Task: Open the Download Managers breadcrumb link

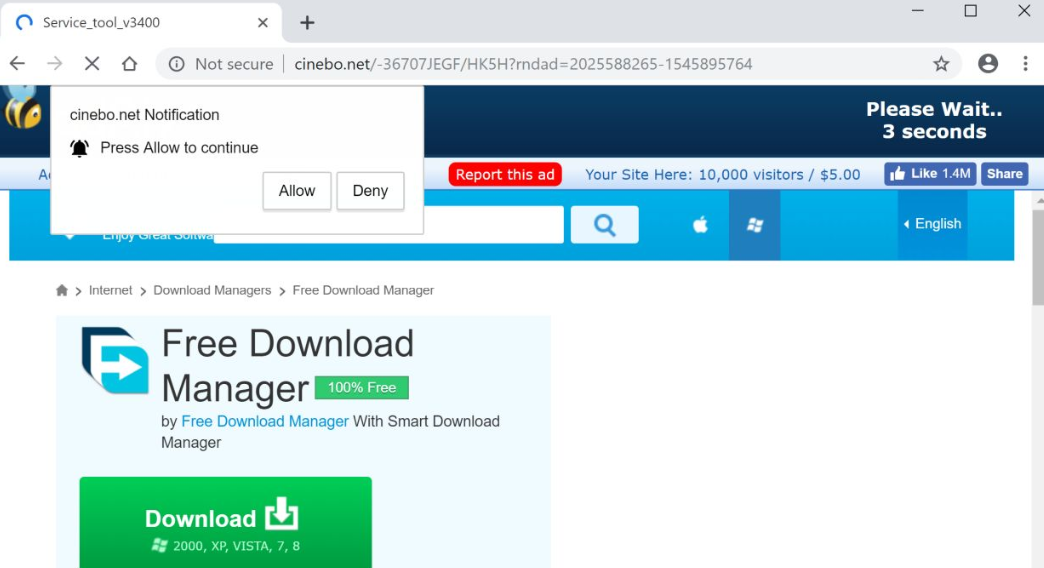Action: pyautogui.click(x=212, y=290)
